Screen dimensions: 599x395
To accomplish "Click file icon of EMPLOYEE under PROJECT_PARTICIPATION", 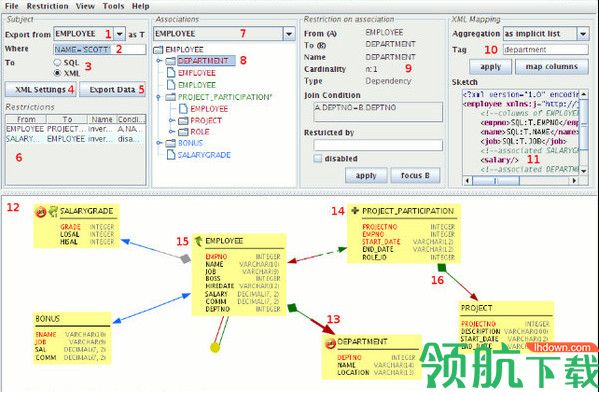I will coord(184,109).
